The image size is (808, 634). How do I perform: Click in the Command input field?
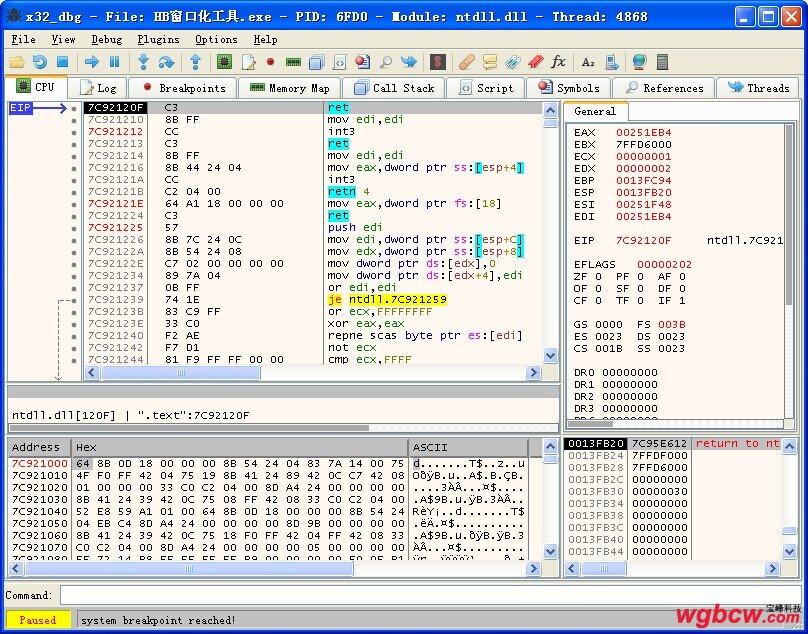click(x=430, y=595)
